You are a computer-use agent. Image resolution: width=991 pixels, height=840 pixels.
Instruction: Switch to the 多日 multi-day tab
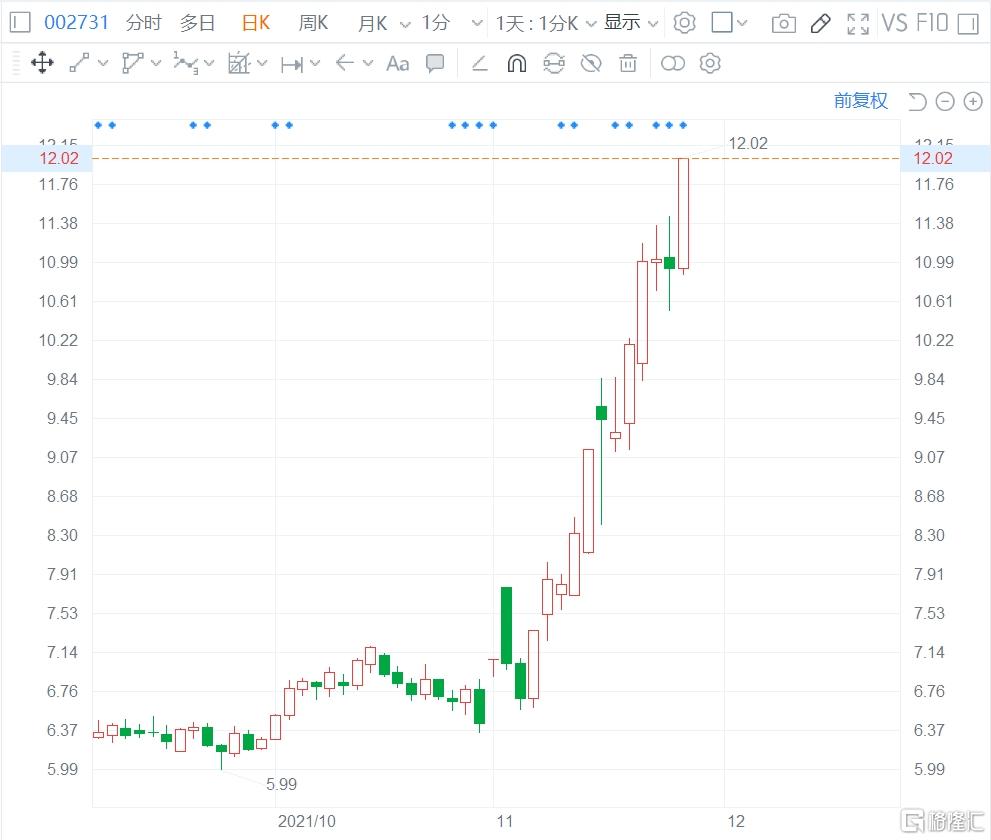tap(197, 23)
